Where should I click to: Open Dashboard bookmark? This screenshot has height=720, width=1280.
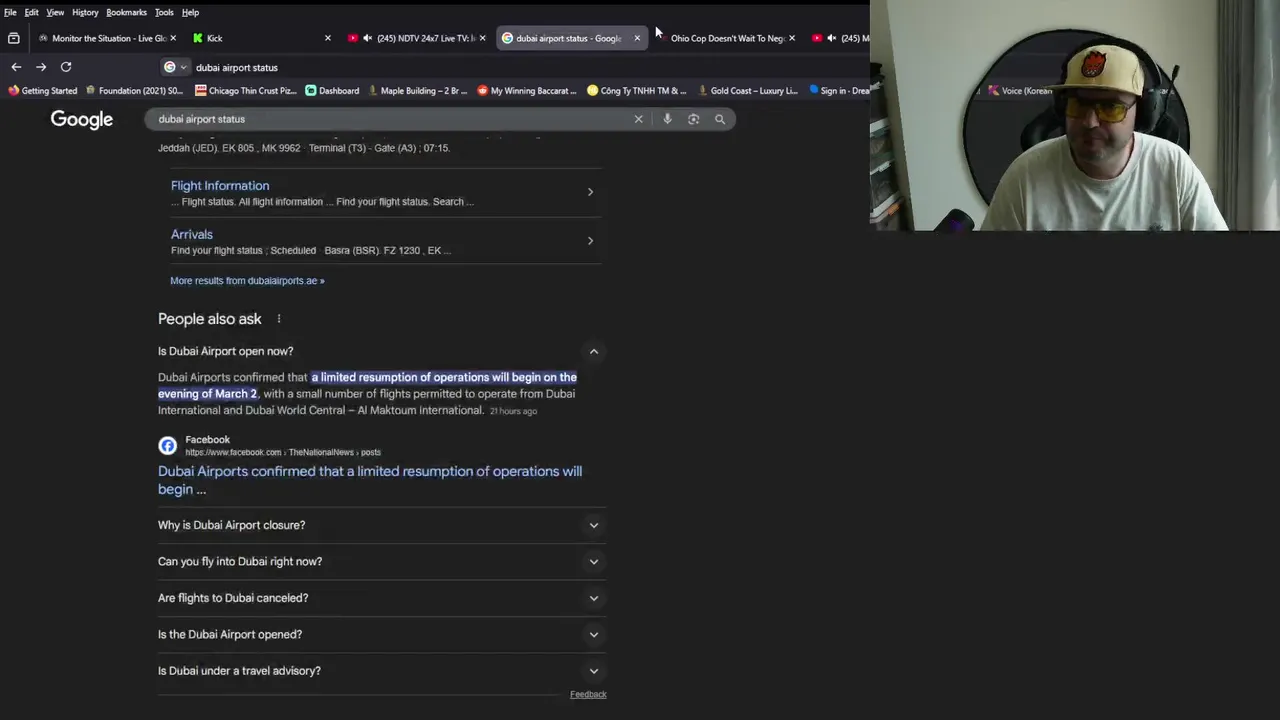coord(332,91)
